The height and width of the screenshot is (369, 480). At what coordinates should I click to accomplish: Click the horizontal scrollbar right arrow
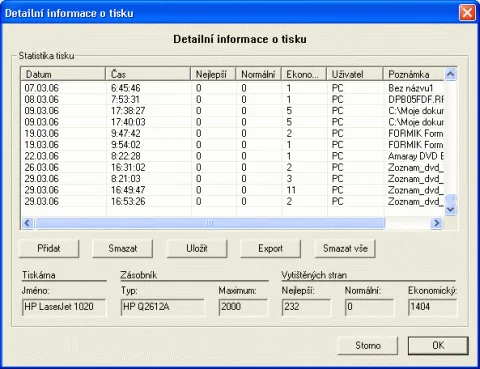(x=436, y=223)
